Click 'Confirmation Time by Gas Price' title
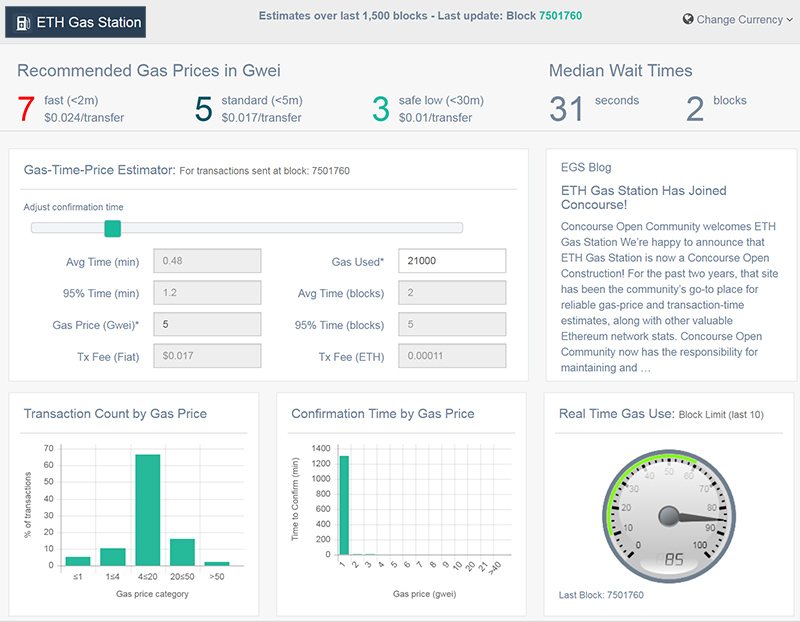Screen dimensions: 800x622 383,413
